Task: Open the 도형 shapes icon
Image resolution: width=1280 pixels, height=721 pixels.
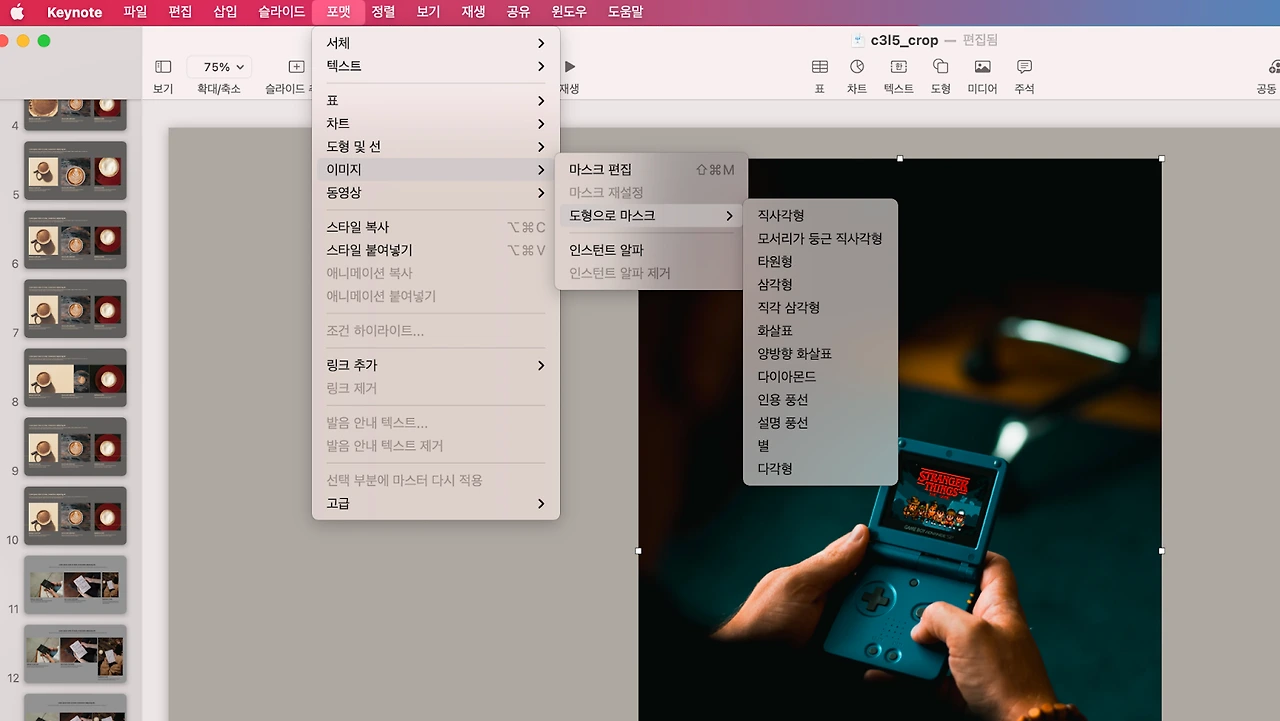Action: tap(940, 67)
